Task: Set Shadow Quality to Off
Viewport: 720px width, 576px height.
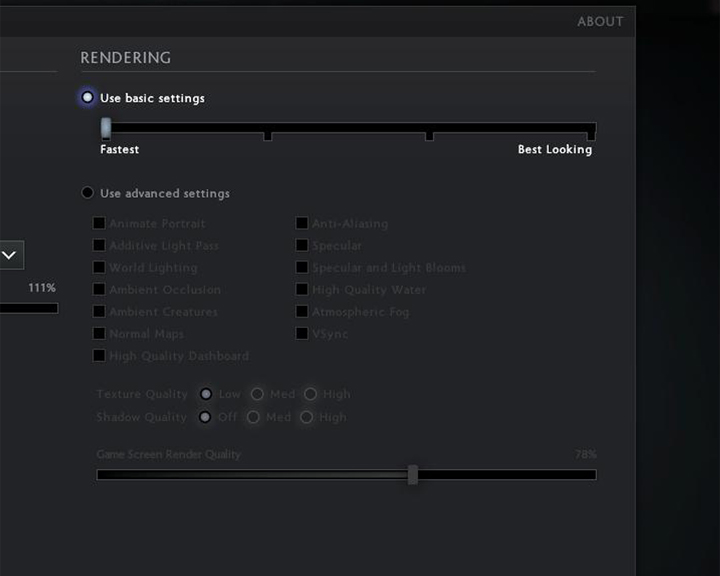Action: (x=205, y=417)
